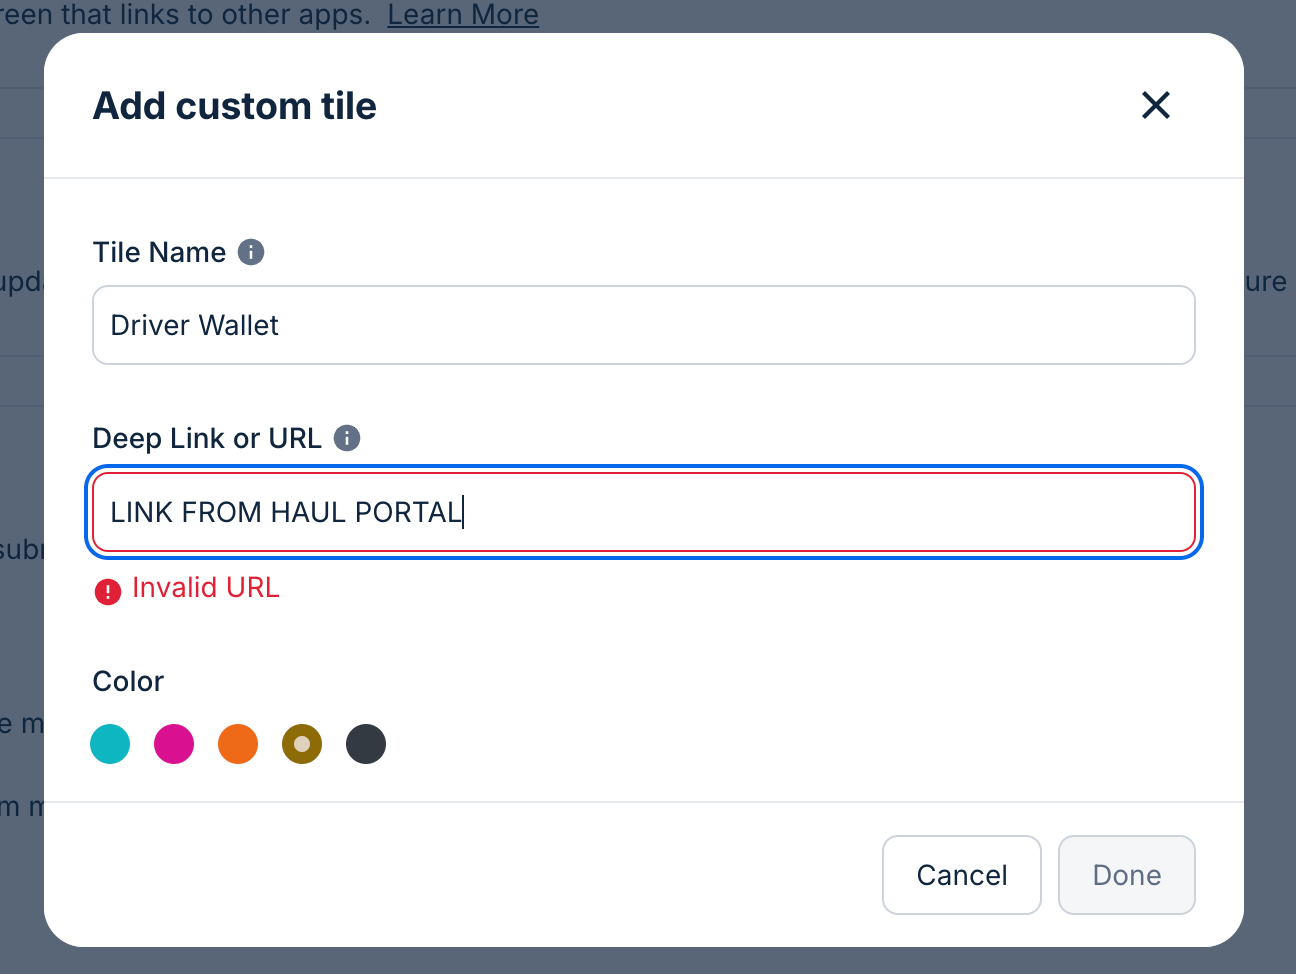Focus the Tile Name field containing Driver Wallet
This screenshot has width=1296, height=974.
tap(643, 325)
